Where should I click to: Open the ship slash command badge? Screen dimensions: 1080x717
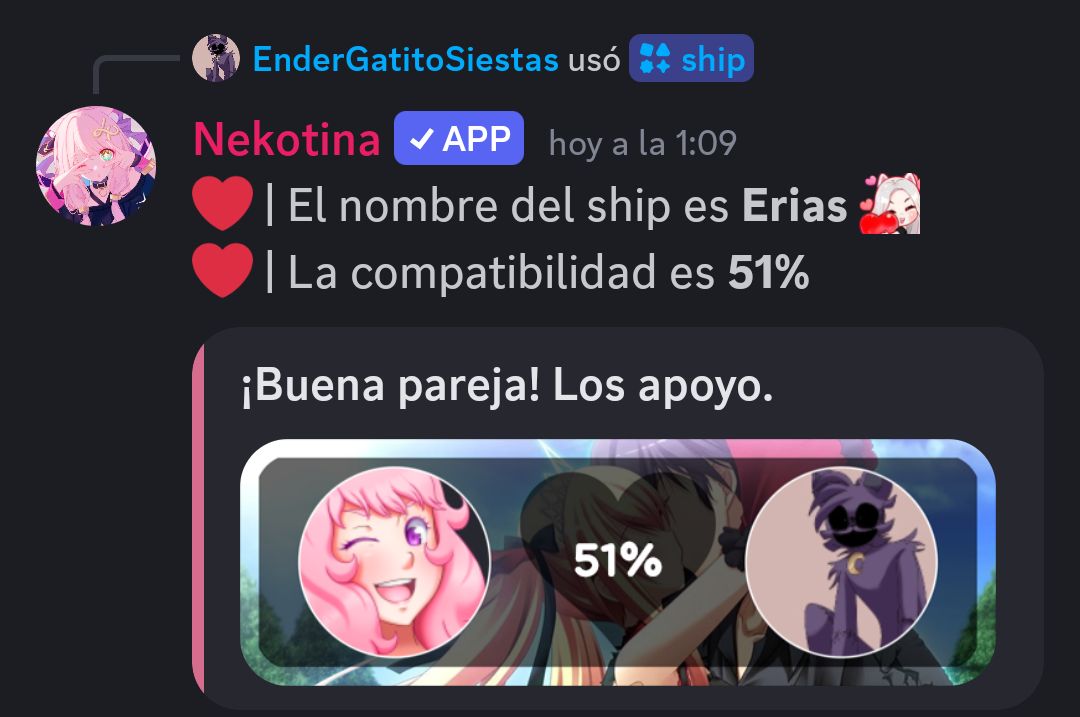point(692,59)
